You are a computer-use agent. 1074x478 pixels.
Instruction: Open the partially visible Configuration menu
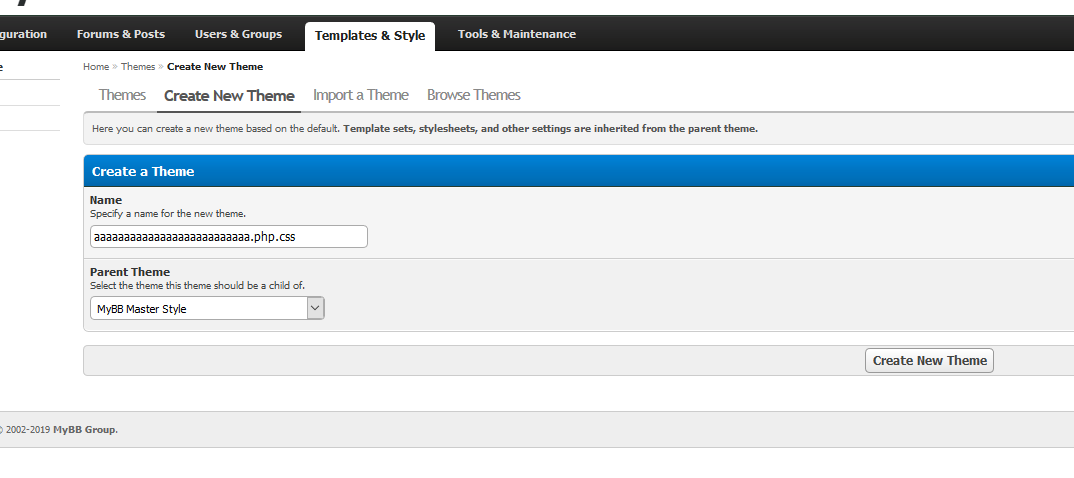pos(23,34)
